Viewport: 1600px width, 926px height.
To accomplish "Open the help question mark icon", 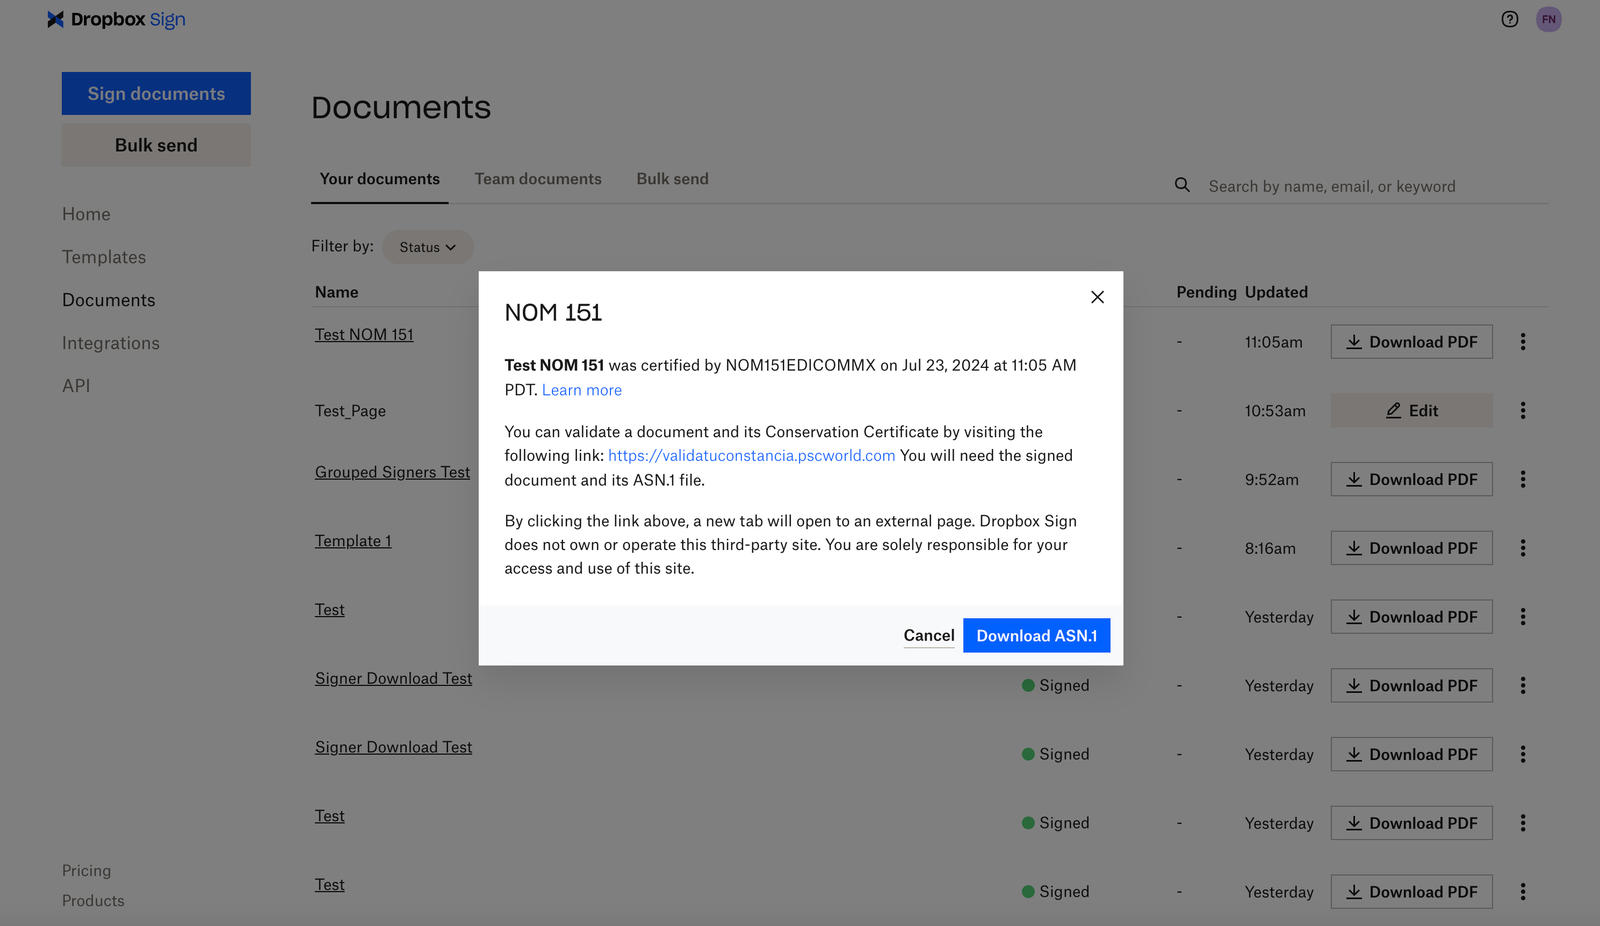I will tap(1510, 19).
